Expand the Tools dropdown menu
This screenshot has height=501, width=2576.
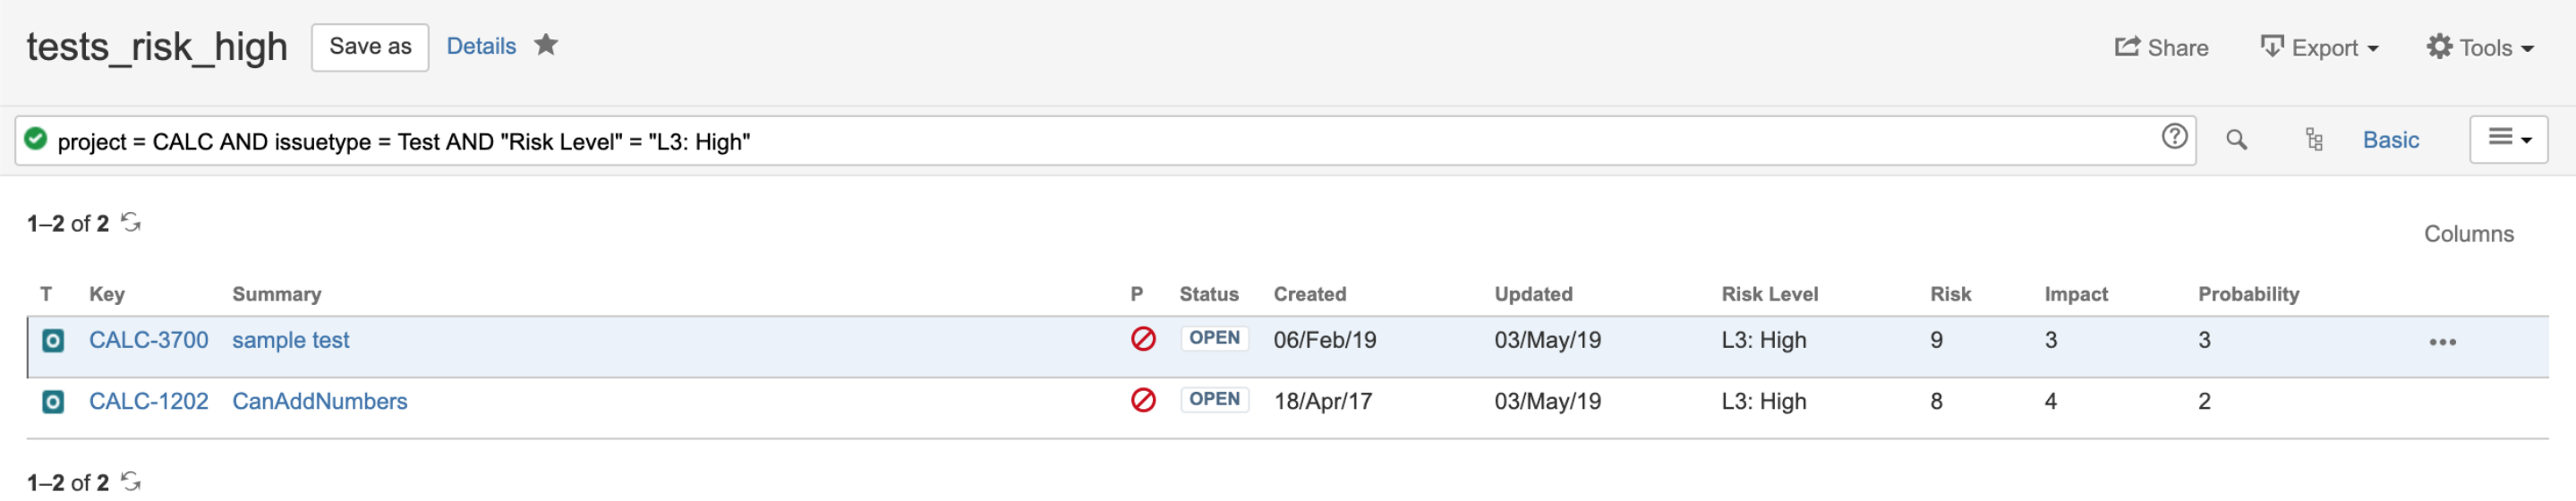(x=2479, y=47)
